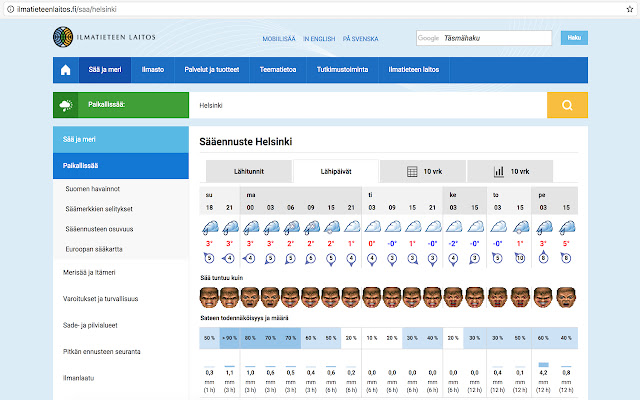Click the orange magnifier search button
Screen dimensions: 640x400
click(567, 105)
